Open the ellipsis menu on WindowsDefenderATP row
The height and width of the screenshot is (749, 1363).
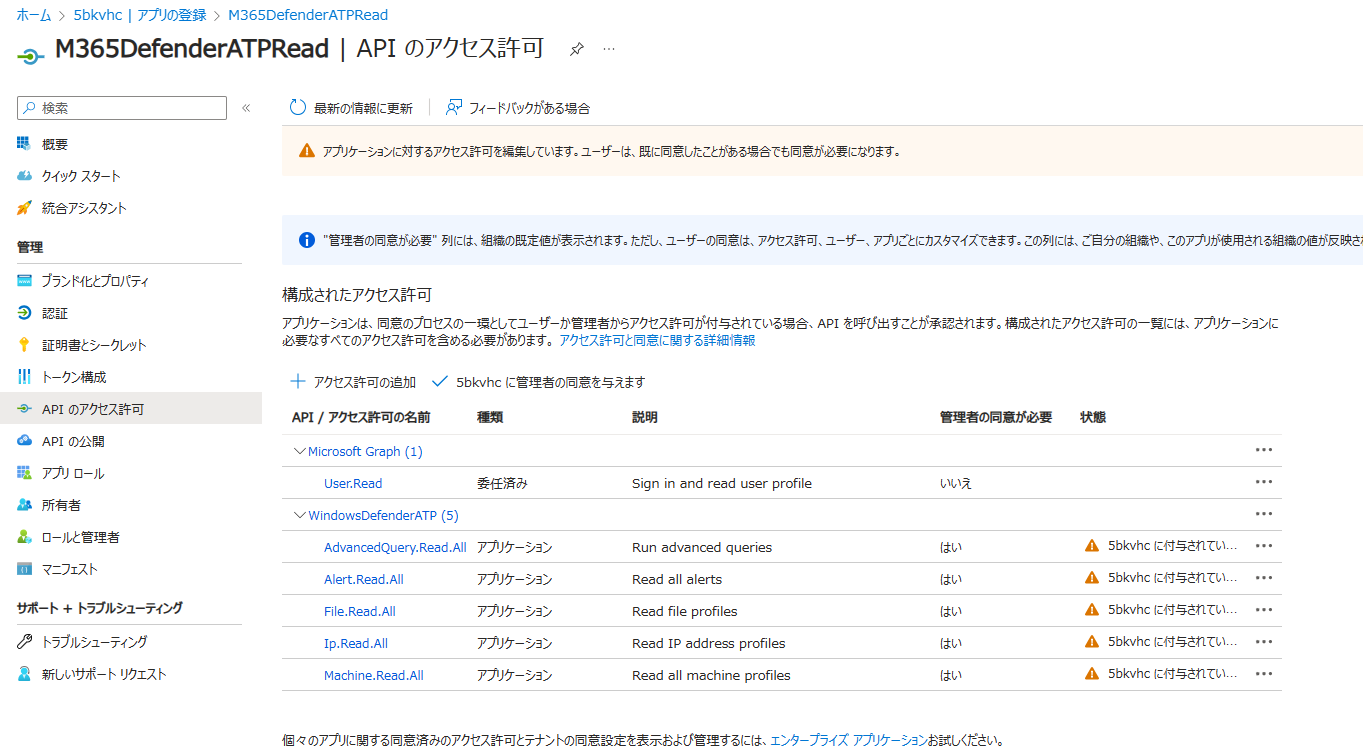click(1263, 513)
